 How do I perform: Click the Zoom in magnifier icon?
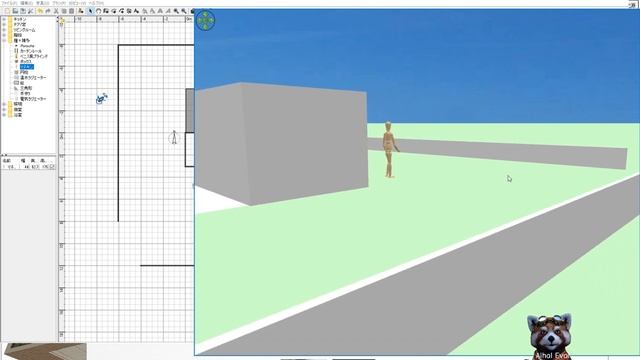(x=176, y=11)
